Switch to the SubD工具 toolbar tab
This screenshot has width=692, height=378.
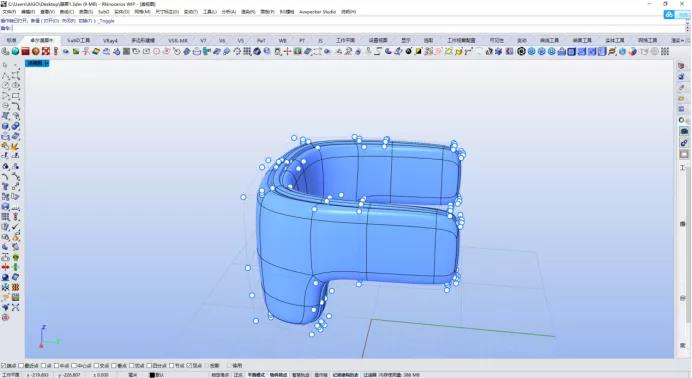click(79, 41)
